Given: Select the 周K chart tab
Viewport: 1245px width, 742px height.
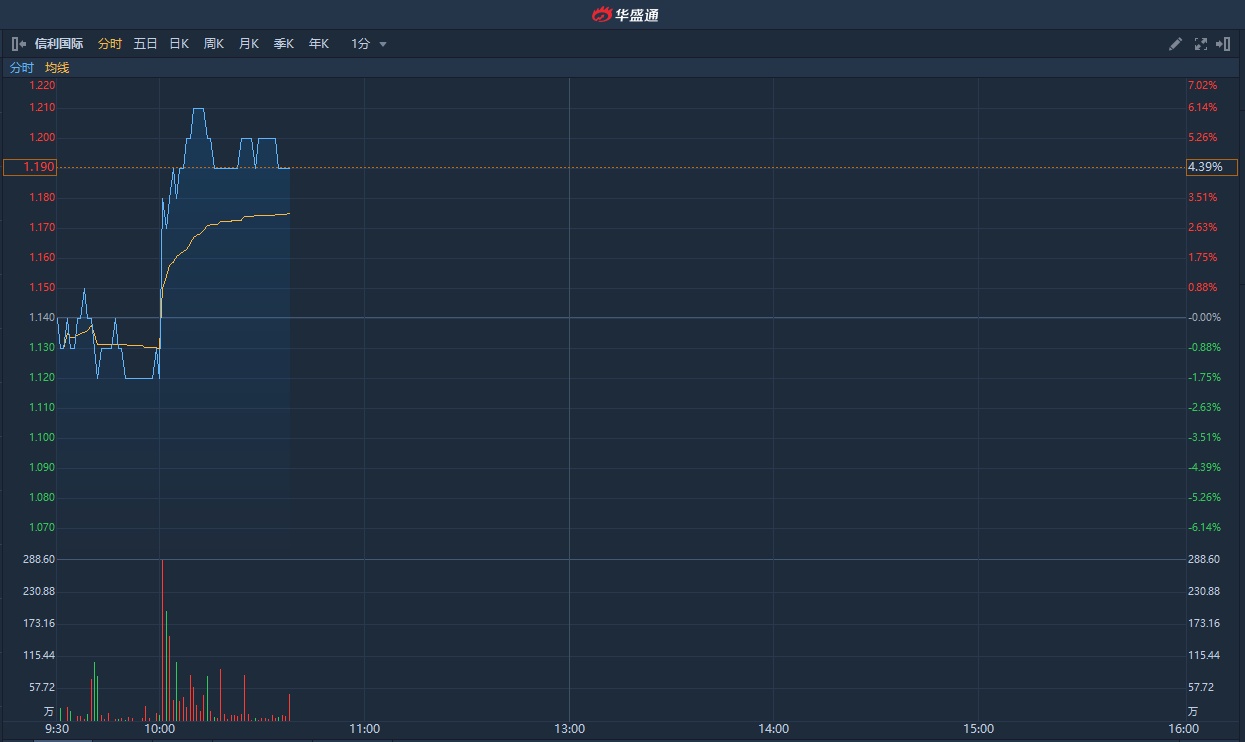Looking at the screenshot, I should point(214,44).
